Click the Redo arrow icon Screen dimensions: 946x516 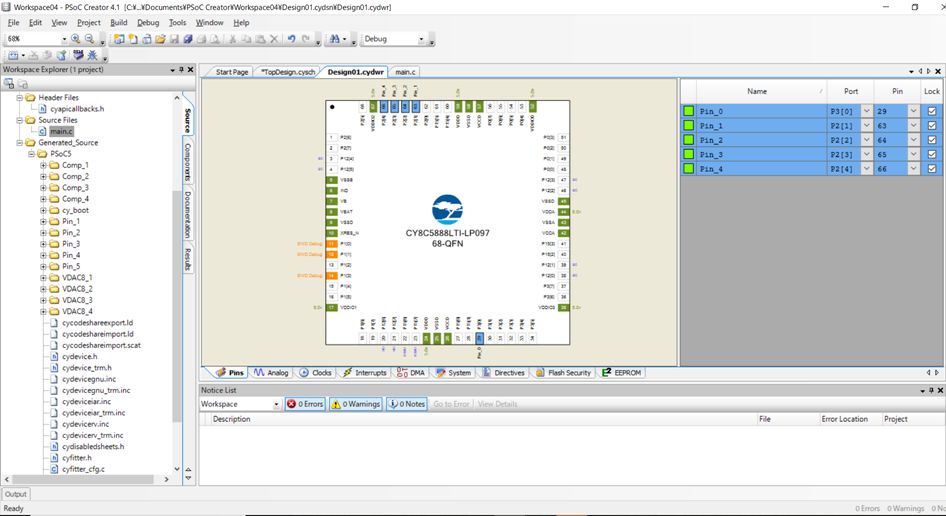[306, 39]
